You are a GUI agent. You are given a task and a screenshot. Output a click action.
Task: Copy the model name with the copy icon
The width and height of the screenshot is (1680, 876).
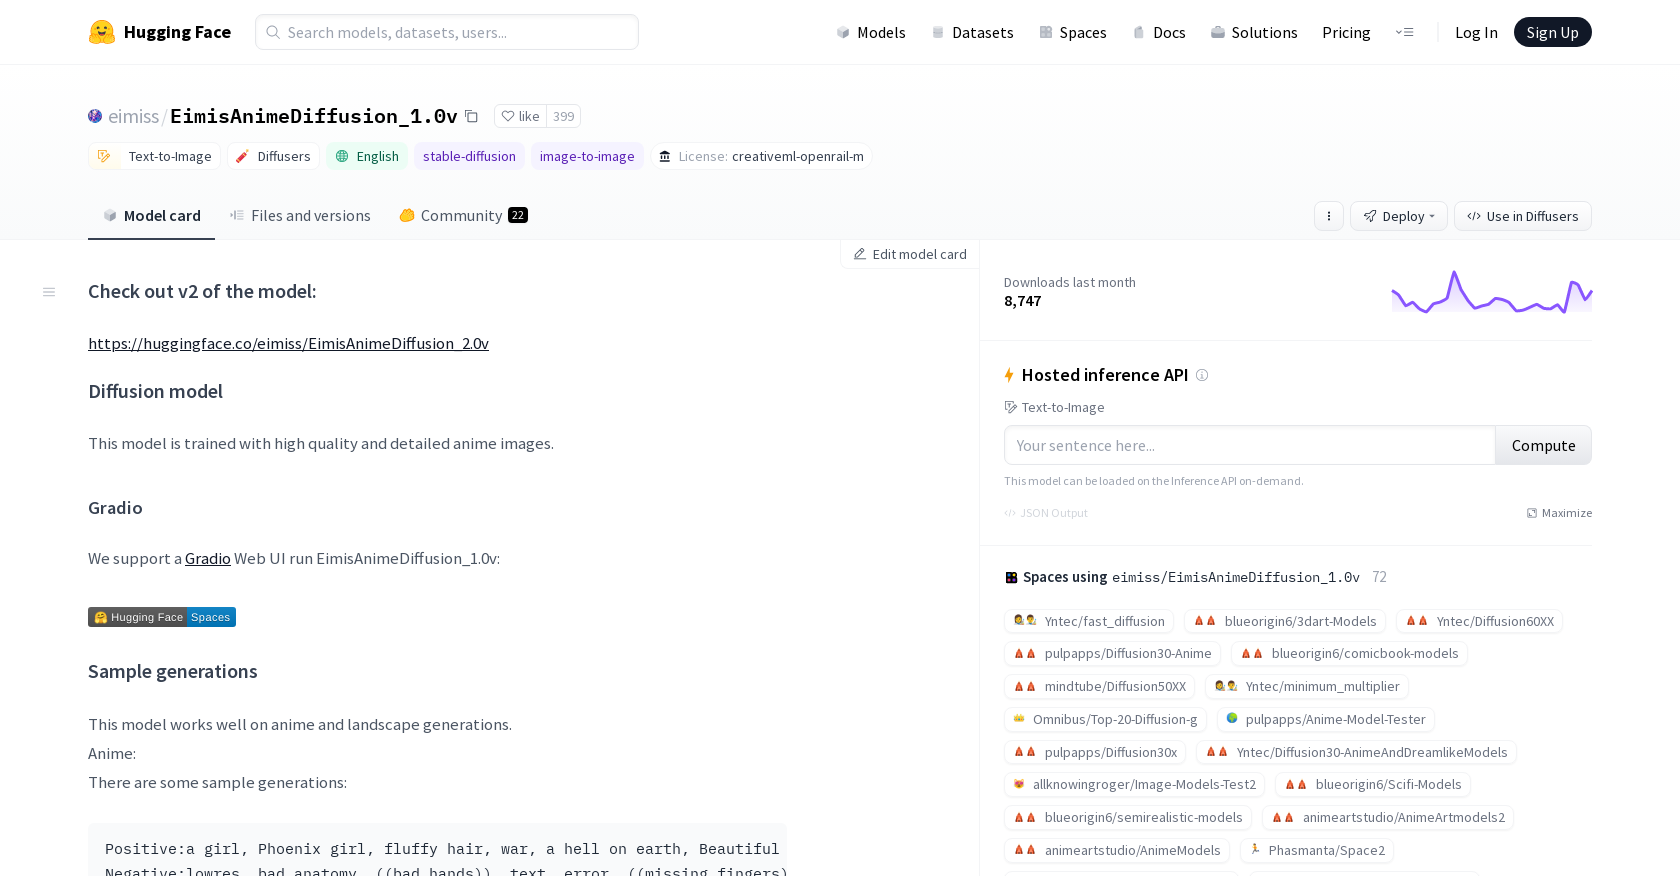[472, 116]
